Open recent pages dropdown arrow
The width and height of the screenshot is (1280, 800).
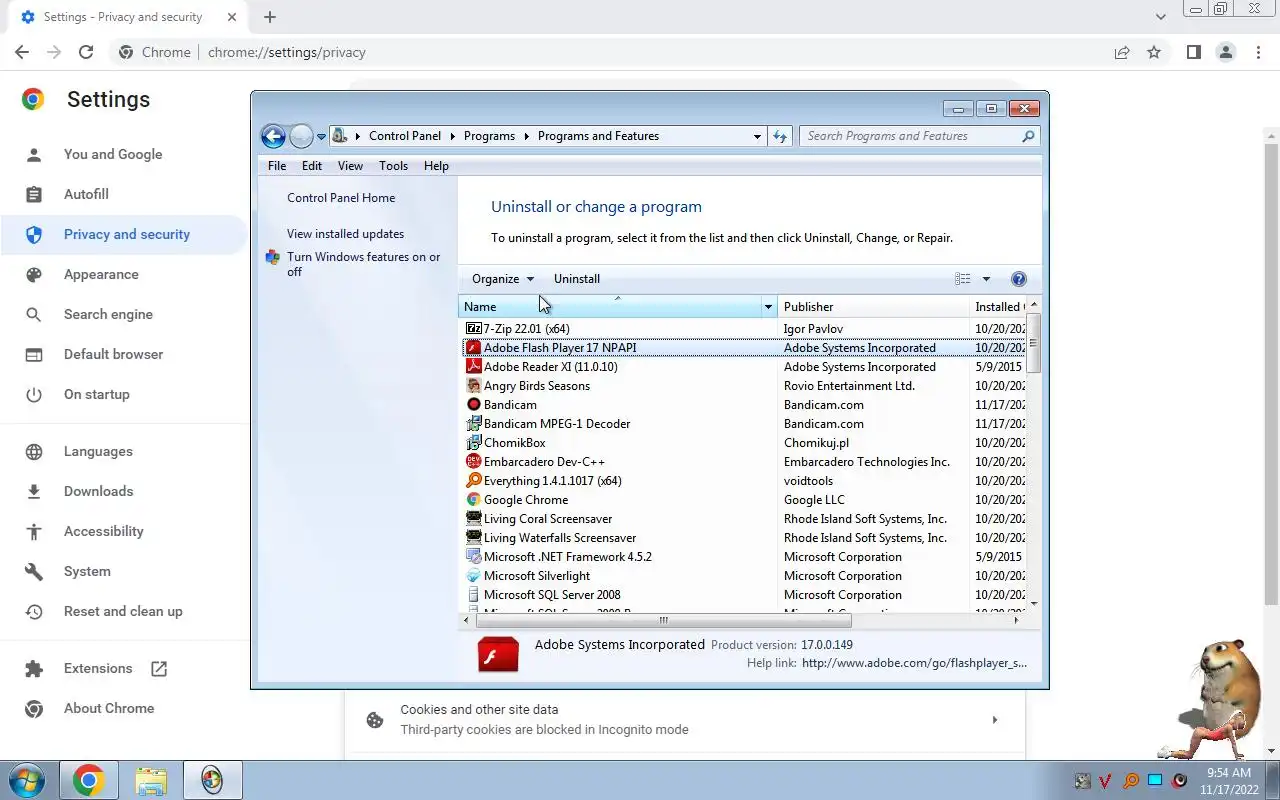point(322,136)
